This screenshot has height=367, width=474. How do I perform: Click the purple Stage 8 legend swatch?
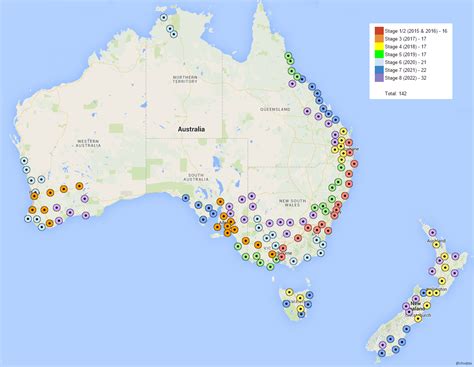(x=379, y=78)
